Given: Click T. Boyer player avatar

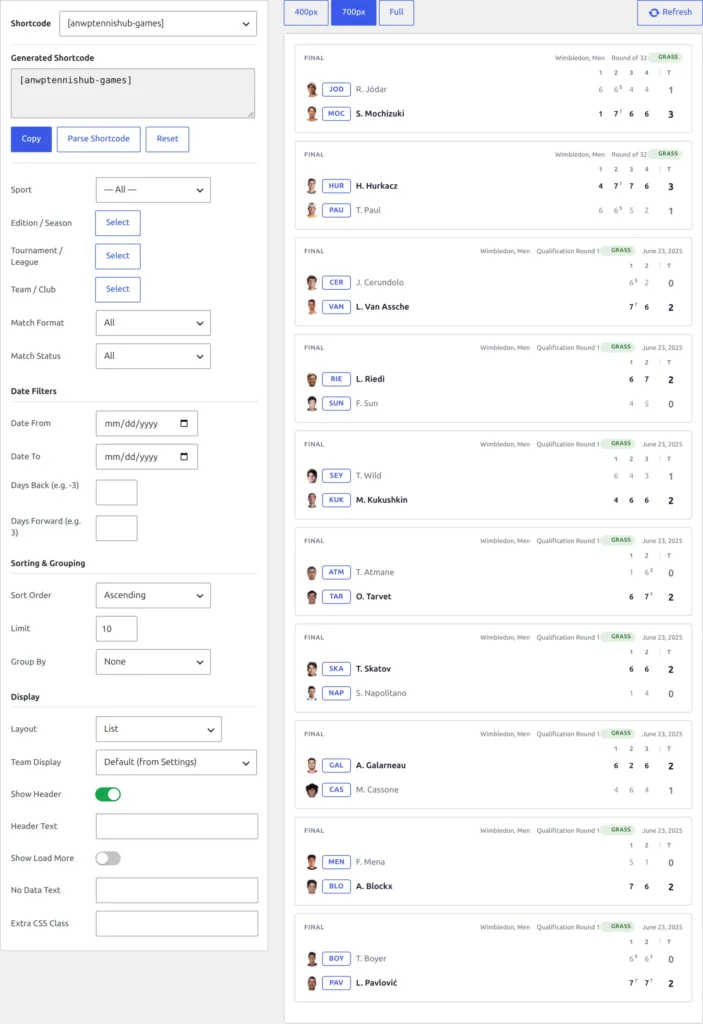Looking at the screenshot, I should pyautogui.click(x=312, y=959).
